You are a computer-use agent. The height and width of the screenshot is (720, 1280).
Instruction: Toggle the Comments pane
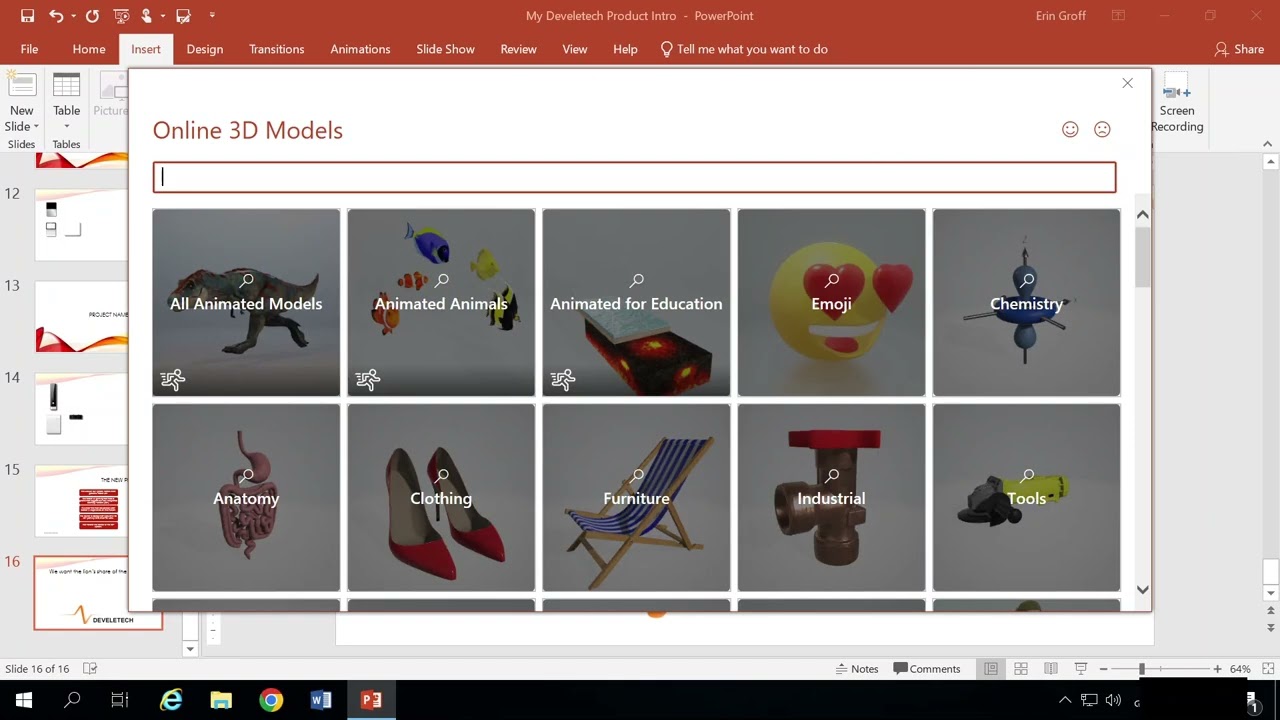click(927, 669)
